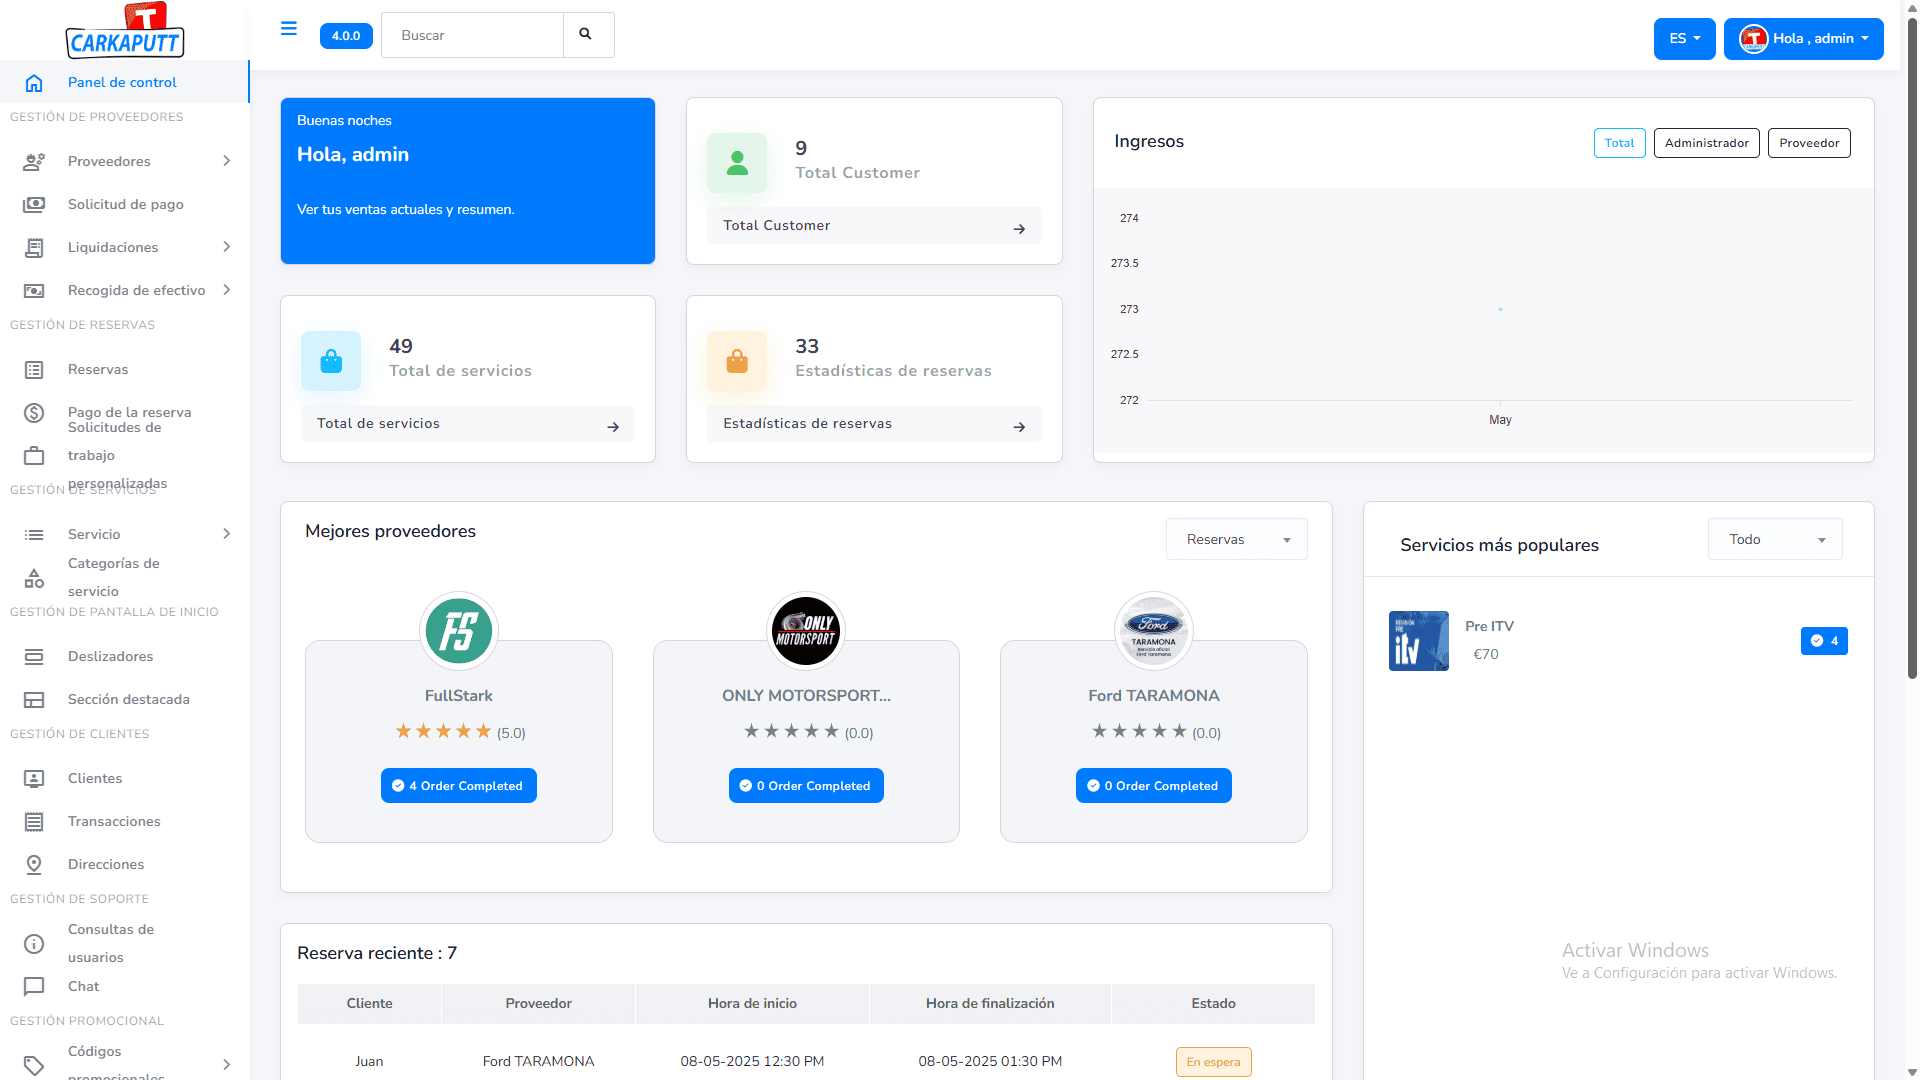
Task: Click the Consultas de usuarios info icon
Action: [34, 944]
